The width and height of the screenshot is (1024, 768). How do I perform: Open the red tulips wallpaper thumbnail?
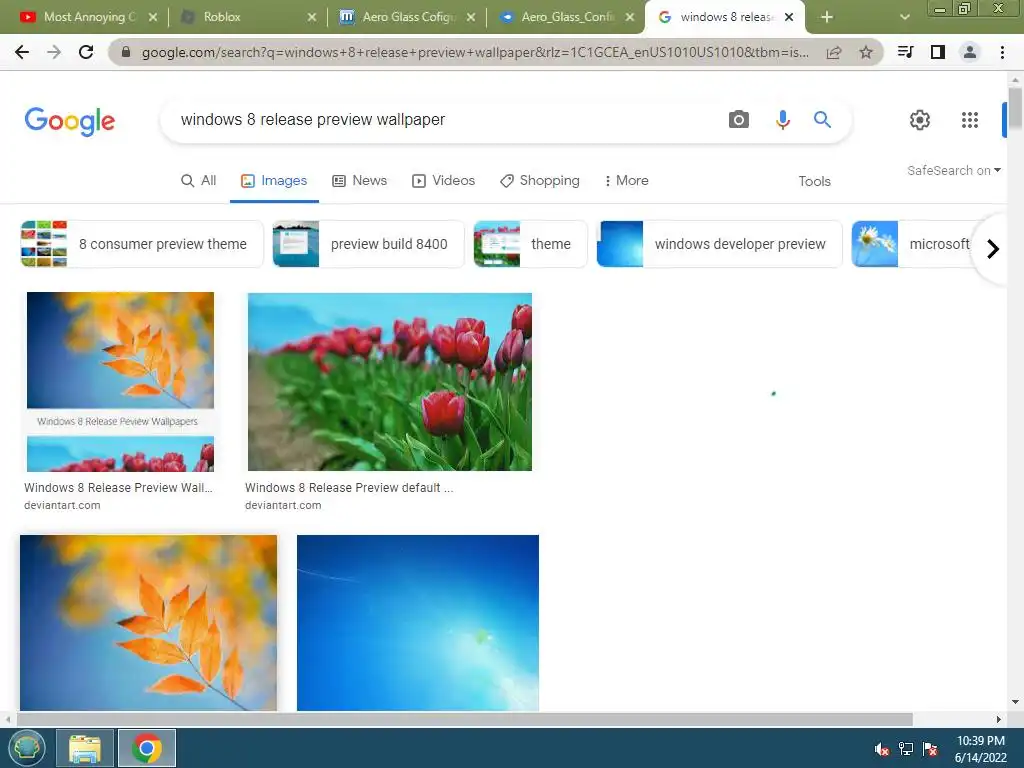pos(390,382)
